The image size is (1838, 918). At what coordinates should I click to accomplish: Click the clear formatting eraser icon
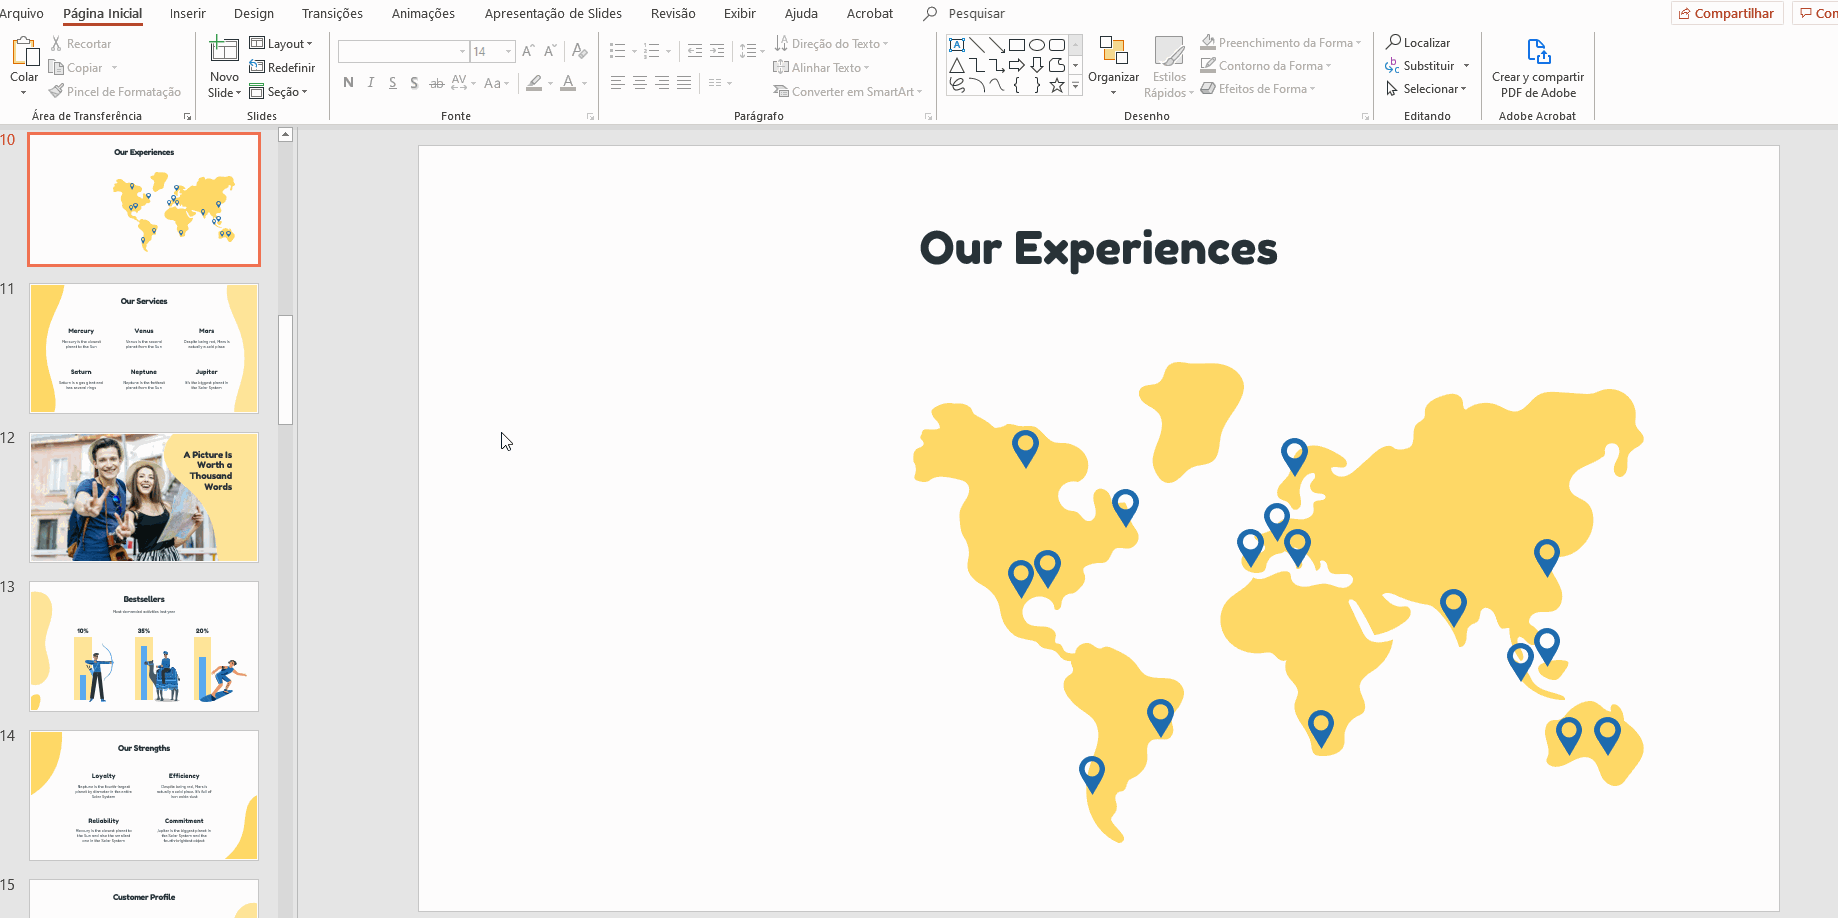[x=579, y=51]
